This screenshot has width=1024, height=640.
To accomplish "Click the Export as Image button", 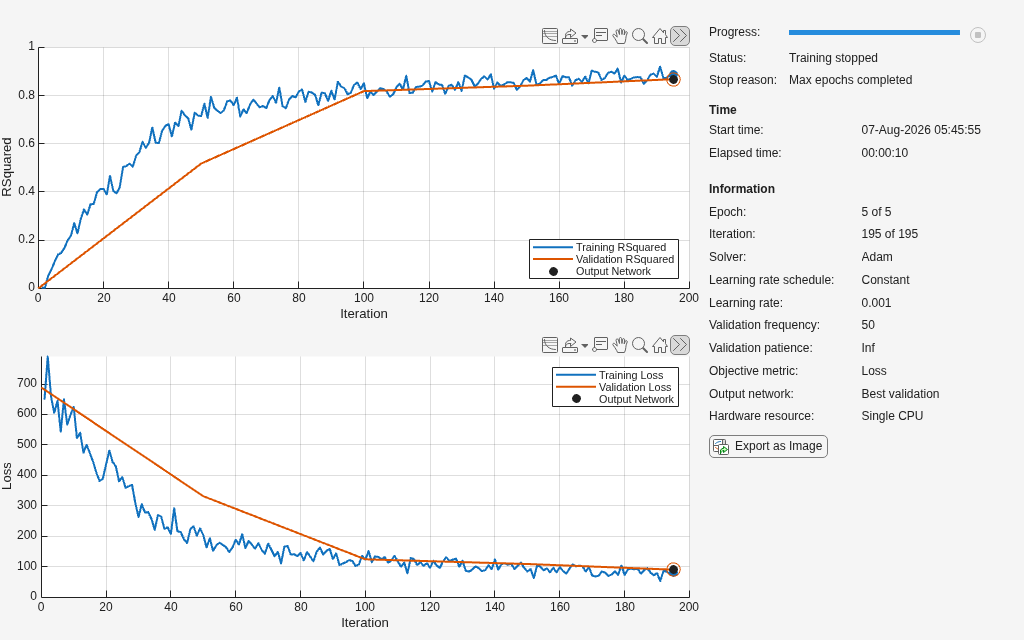I will pyautogui.click(x=768, y=447).
